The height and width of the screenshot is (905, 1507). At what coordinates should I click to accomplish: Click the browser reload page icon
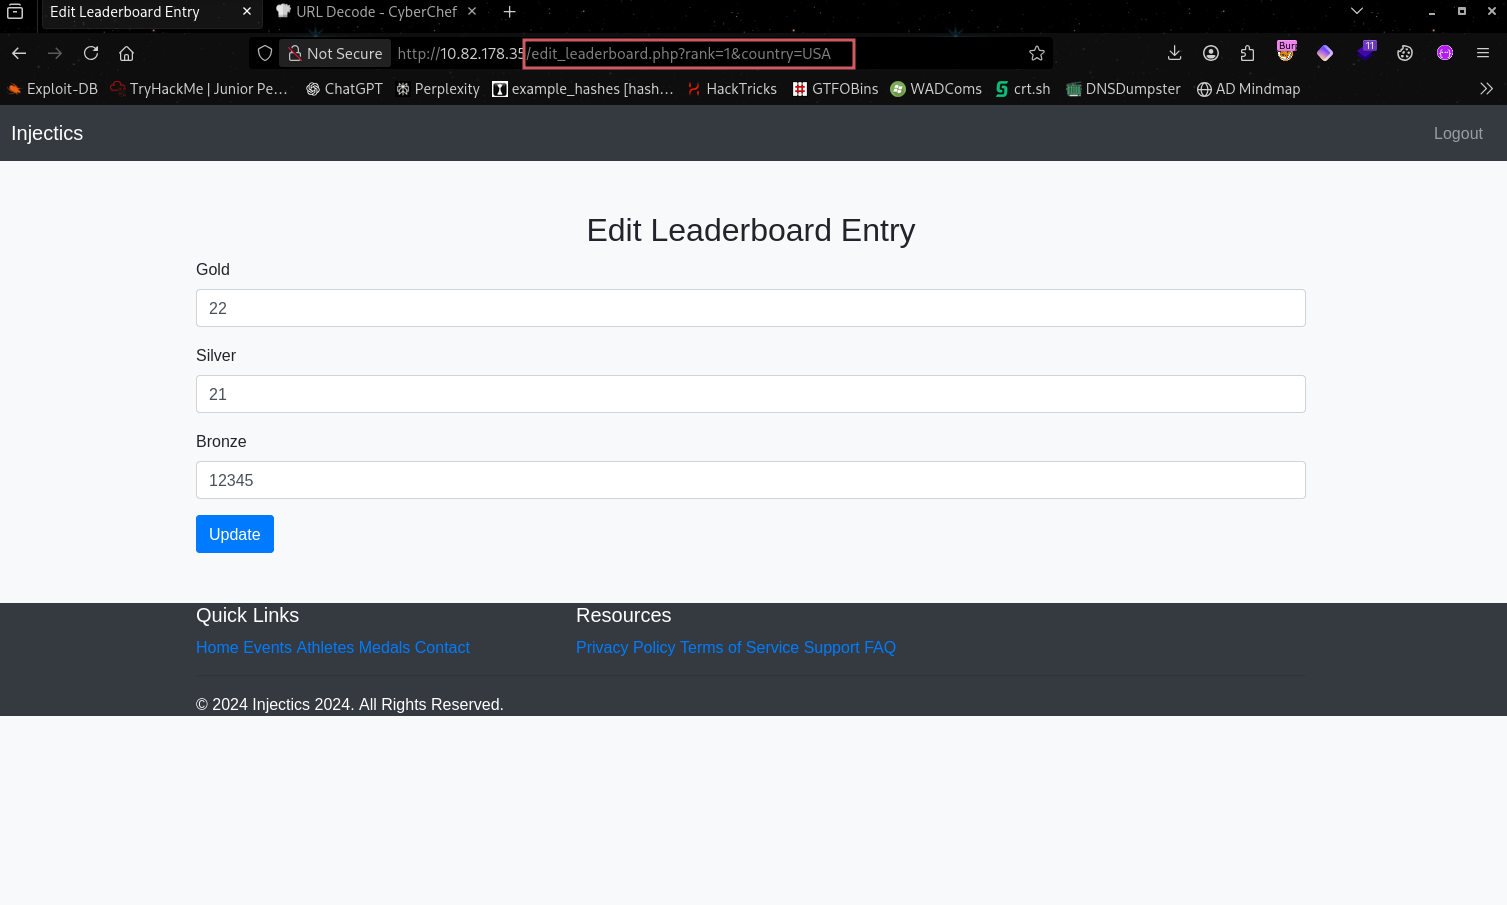click(91, 53)
